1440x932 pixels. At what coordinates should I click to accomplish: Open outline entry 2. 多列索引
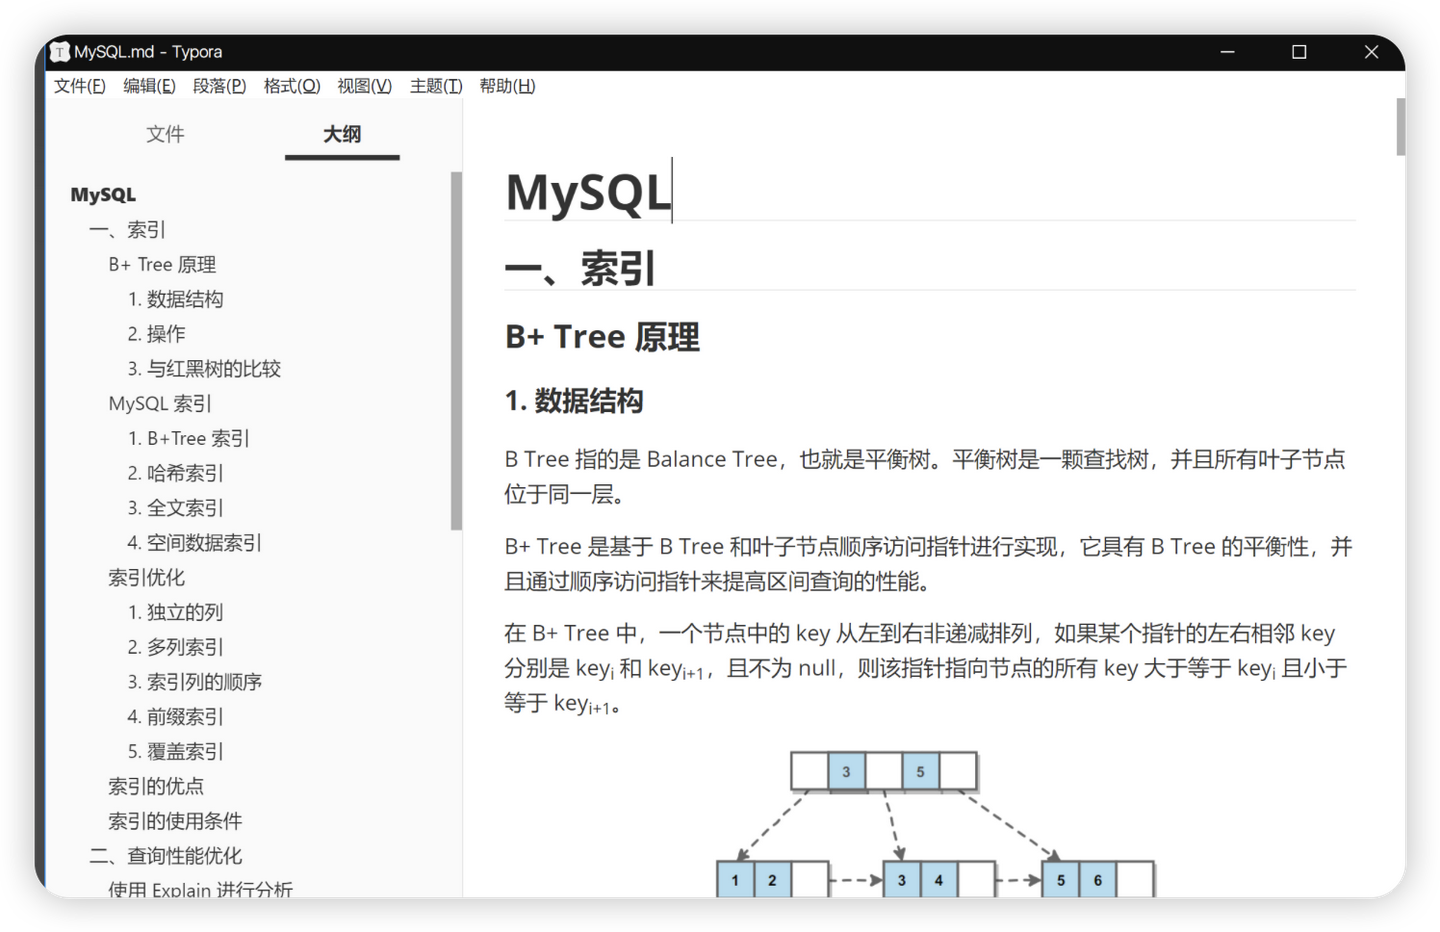click(175, 647)
